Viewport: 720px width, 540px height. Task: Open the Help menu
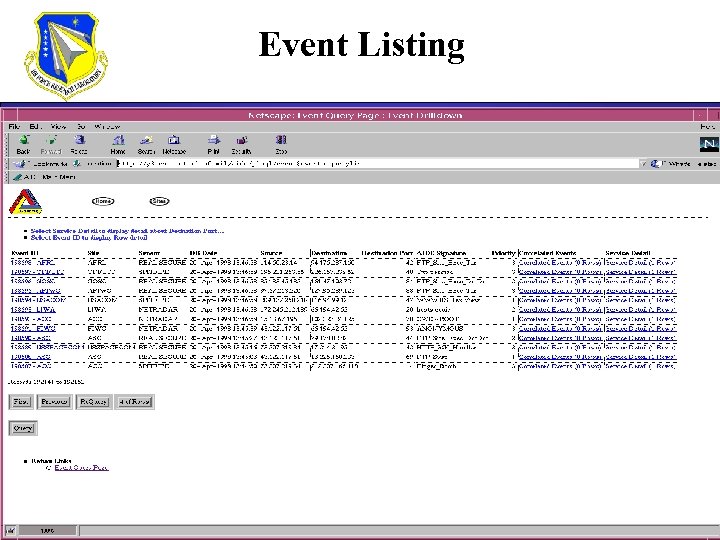click(708, 126)
